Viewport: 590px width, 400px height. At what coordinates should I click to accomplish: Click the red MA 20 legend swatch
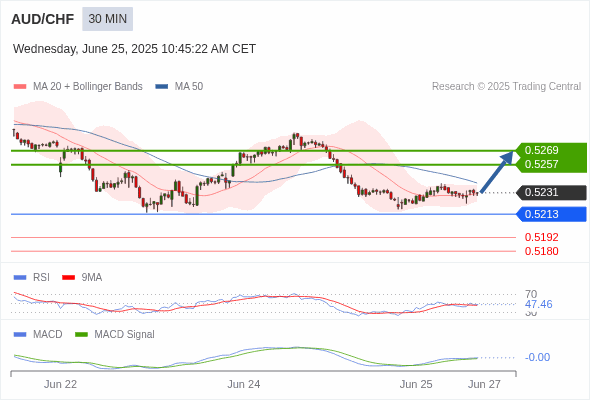pos(20,87)
